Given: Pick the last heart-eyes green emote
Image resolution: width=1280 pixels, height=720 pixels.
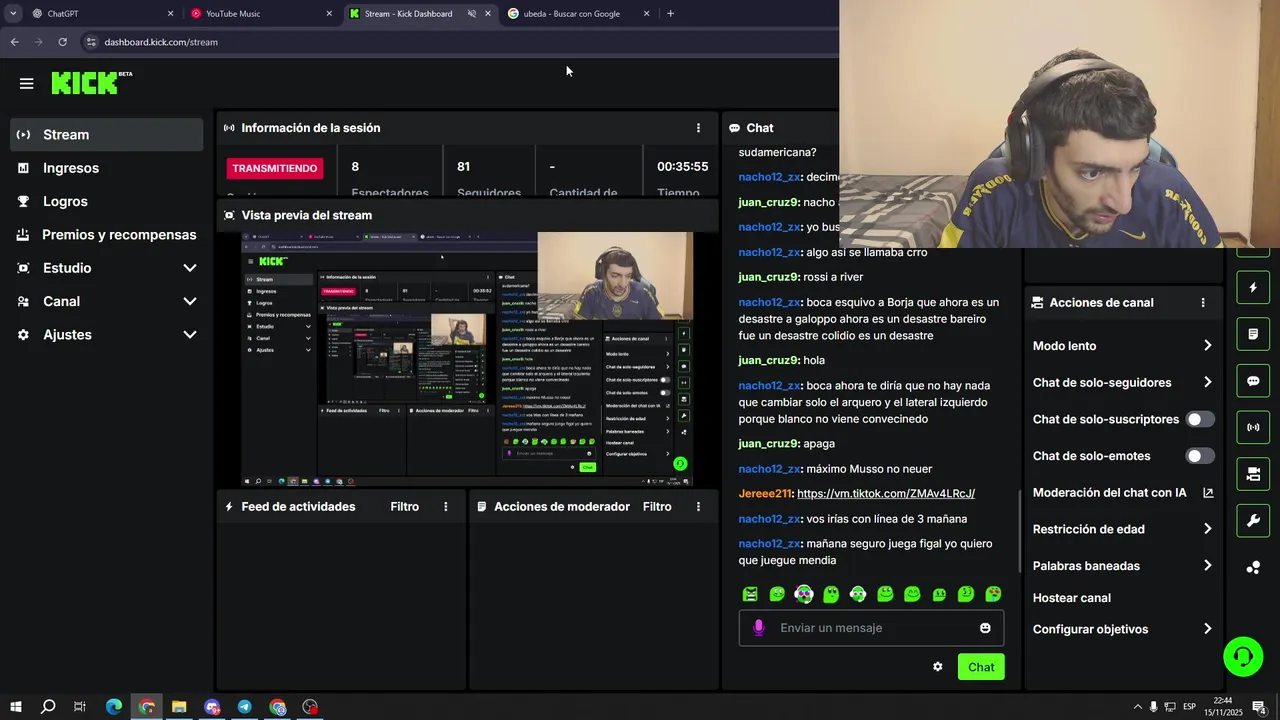Looking at the screenshot, I should coord(993,594).
